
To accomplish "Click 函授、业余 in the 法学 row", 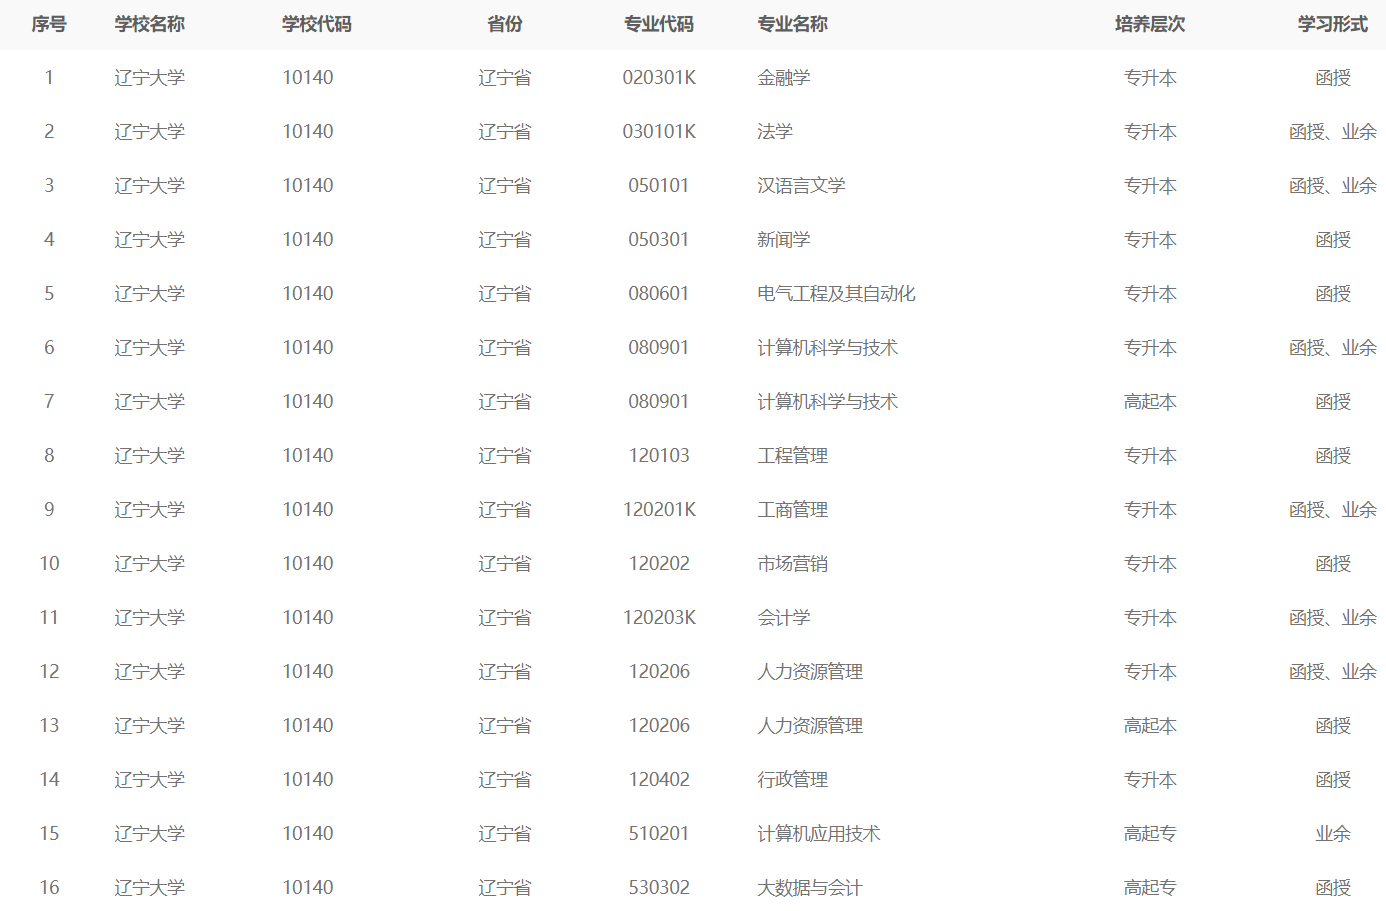I will (x=1333, y=132).
